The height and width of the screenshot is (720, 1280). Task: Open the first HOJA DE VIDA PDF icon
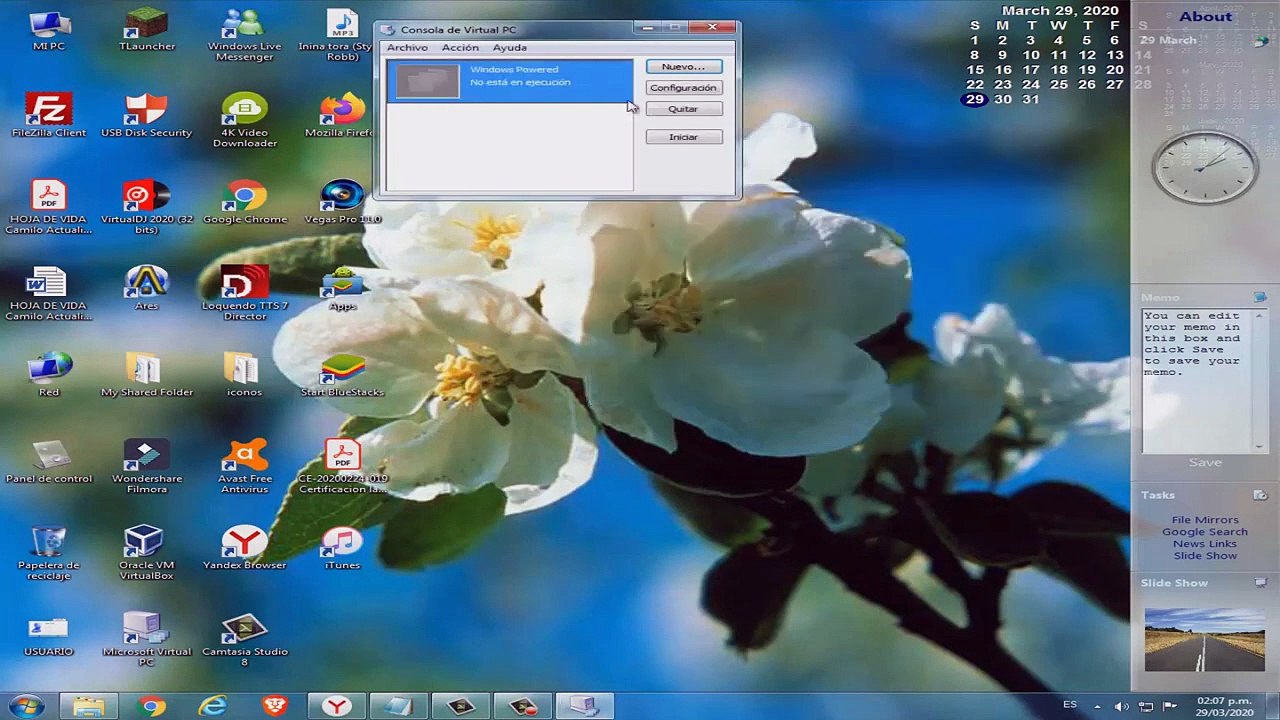(x=48, y=208)
